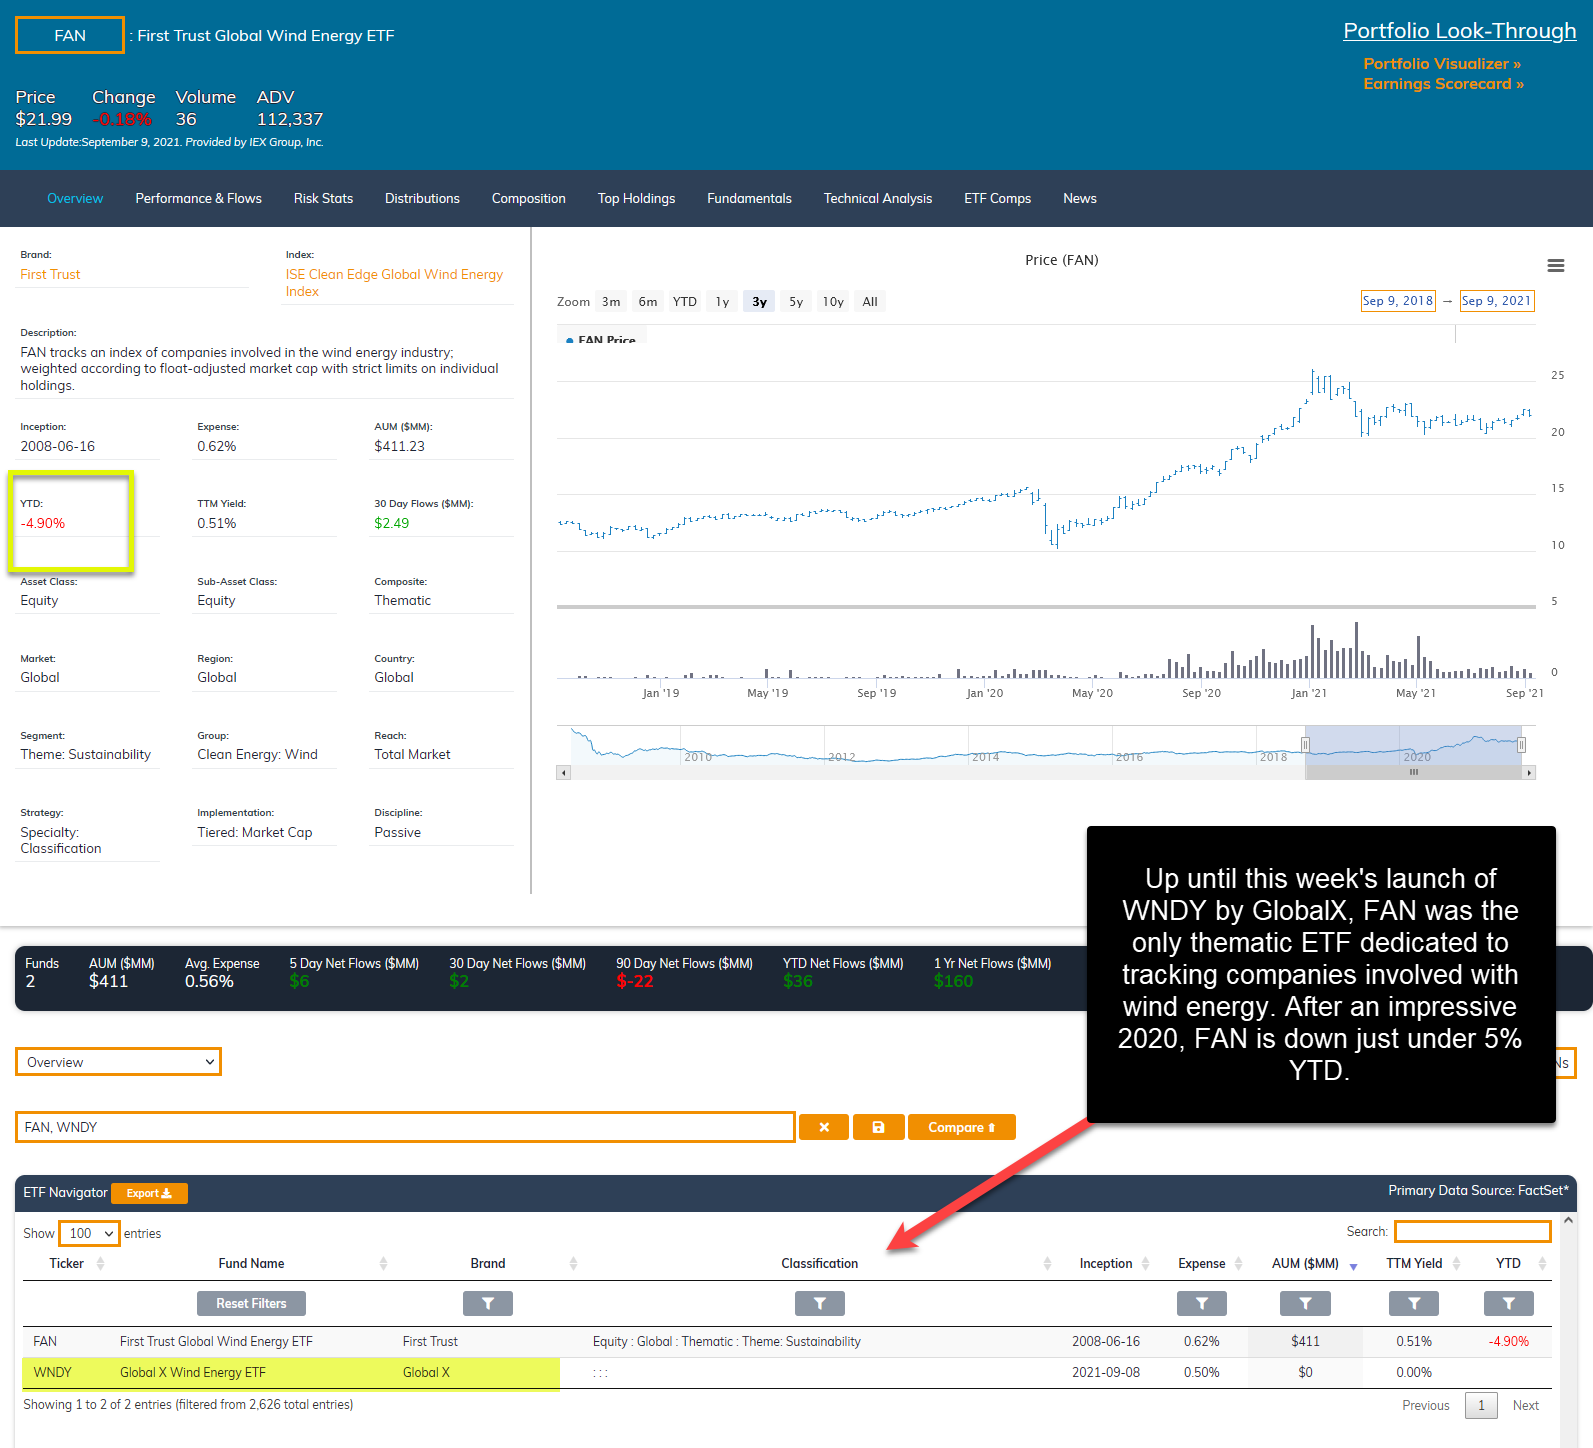
Task: Set chart zoom to 3m
Action: coord(611,301)
